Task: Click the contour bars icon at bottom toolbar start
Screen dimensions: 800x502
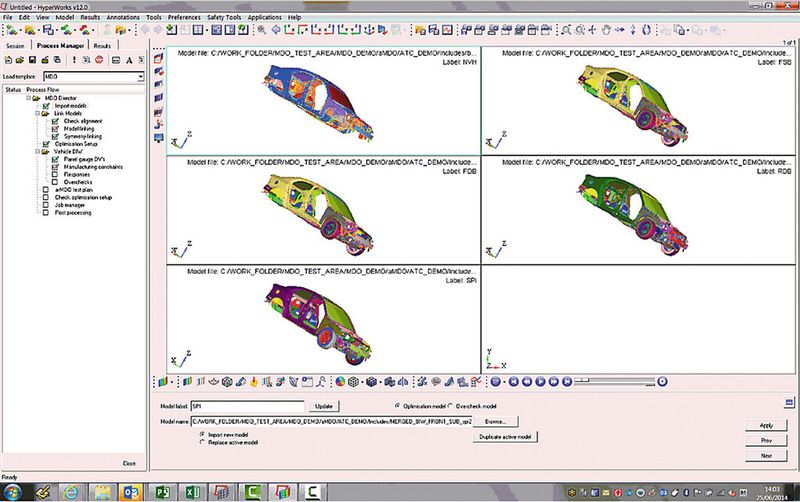Action: [163, 382]
